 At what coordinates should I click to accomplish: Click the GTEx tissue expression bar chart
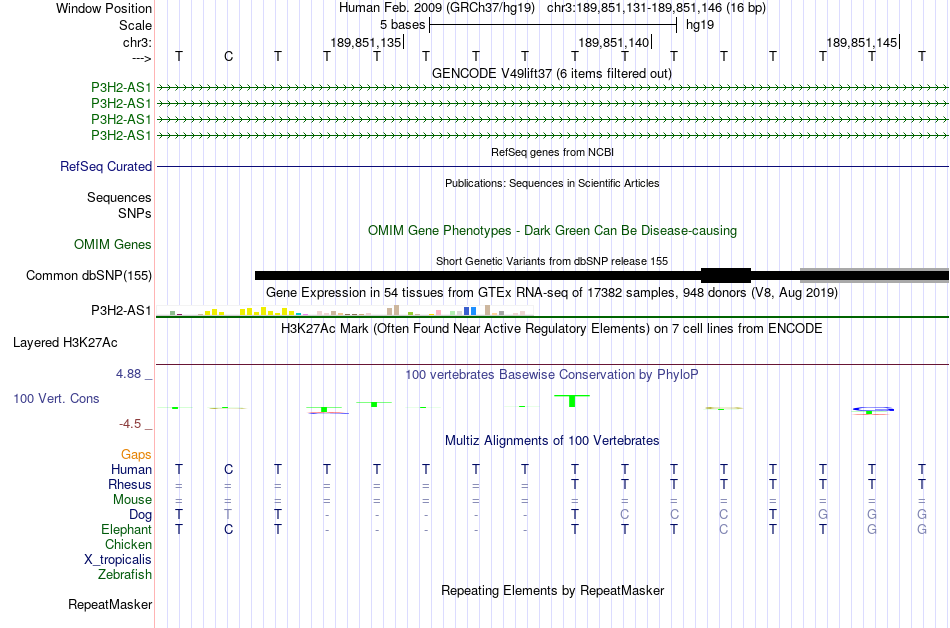345,311
